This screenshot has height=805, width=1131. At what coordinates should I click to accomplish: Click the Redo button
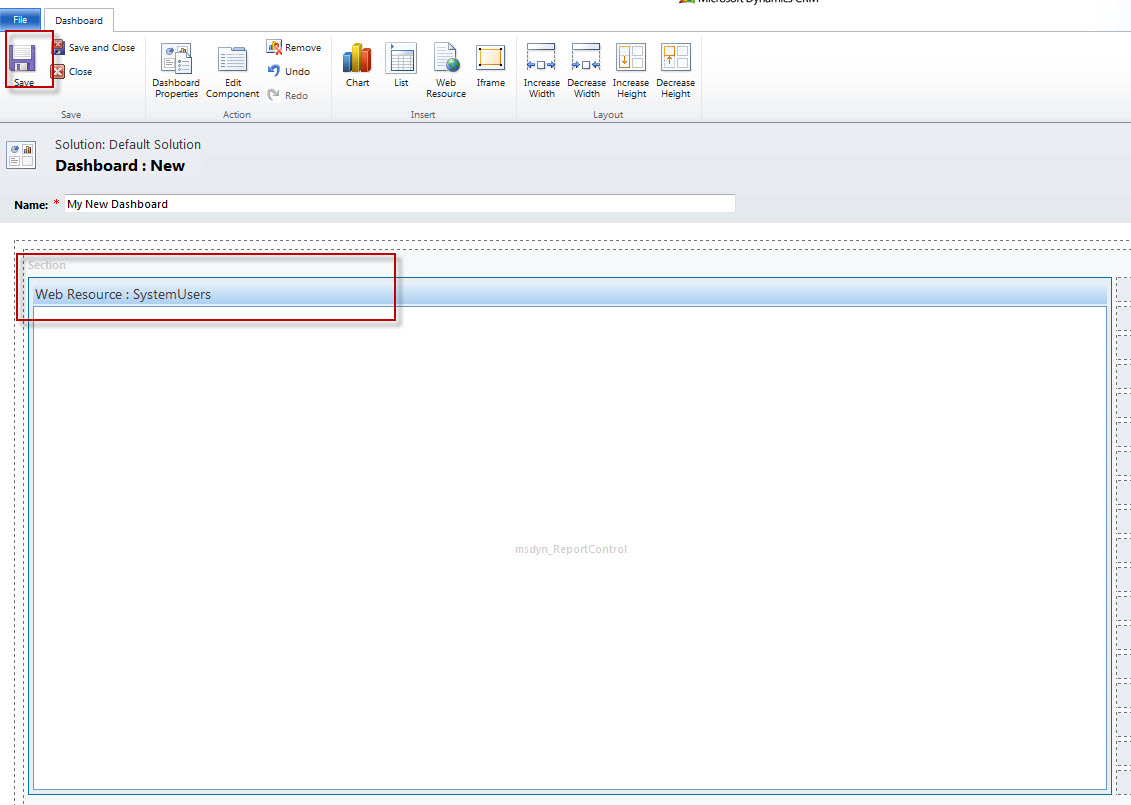tap(288, 96)
